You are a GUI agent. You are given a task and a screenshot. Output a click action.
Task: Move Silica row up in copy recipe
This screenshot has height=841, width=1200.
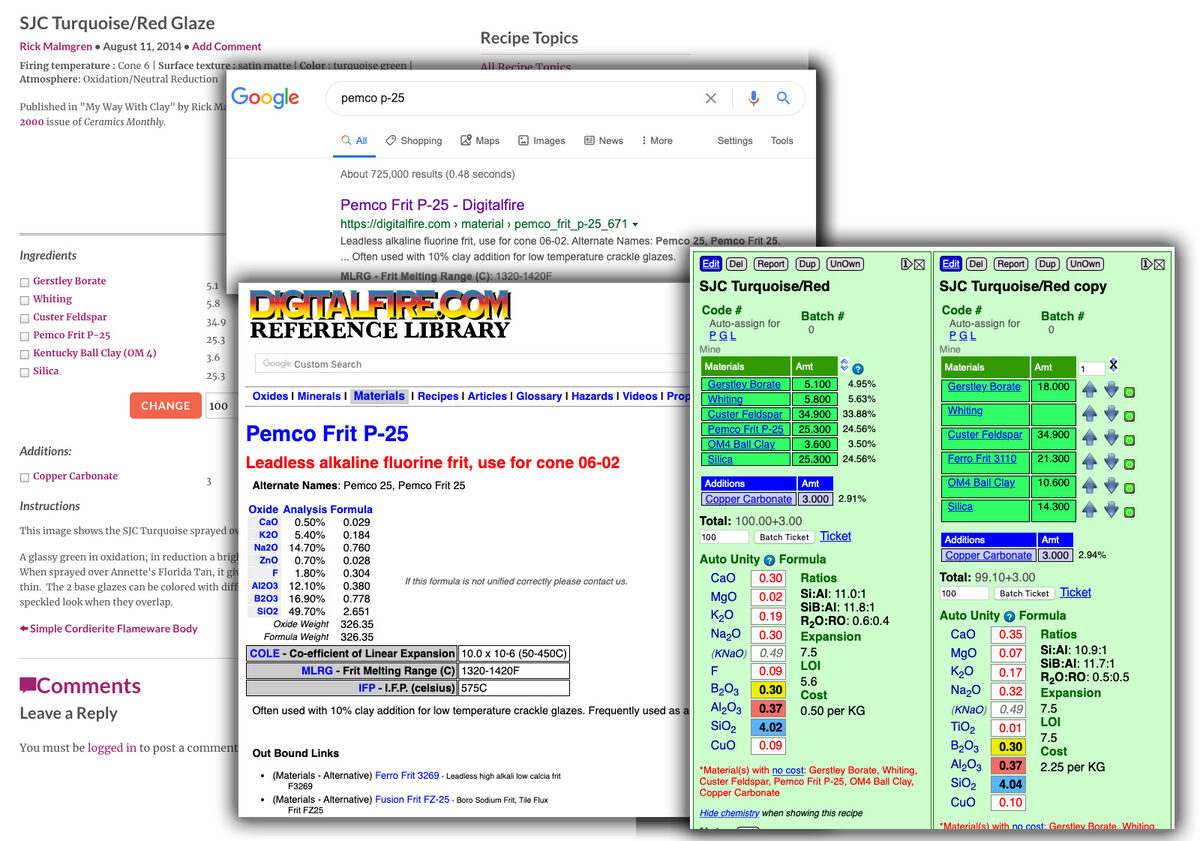pyautogui.click(x=1089, y=509)
